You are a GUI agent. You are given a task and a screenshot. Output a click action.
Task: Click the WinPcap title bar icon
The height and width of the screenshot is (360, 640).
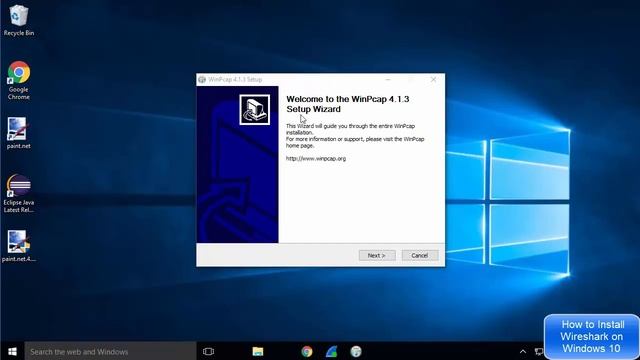tap(202, 80)
